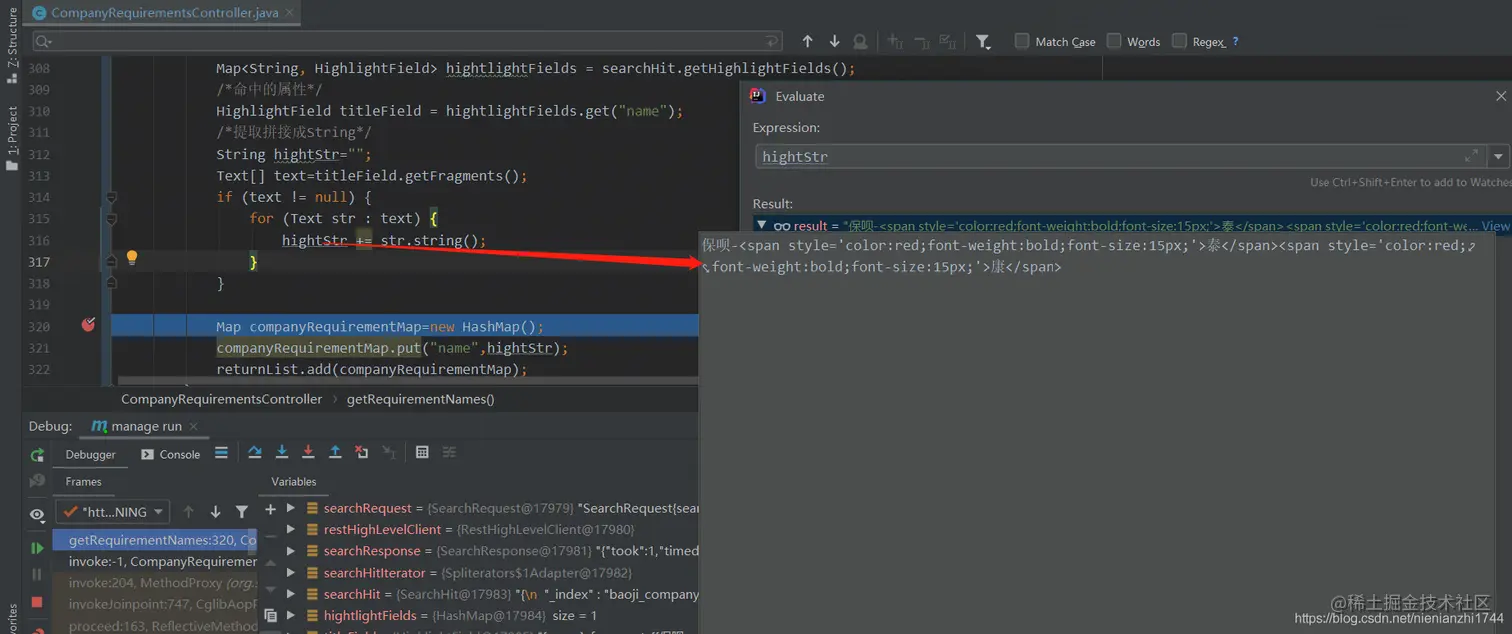Click Step Out debugger icon
1512x634 pixels.
(335, 453)
